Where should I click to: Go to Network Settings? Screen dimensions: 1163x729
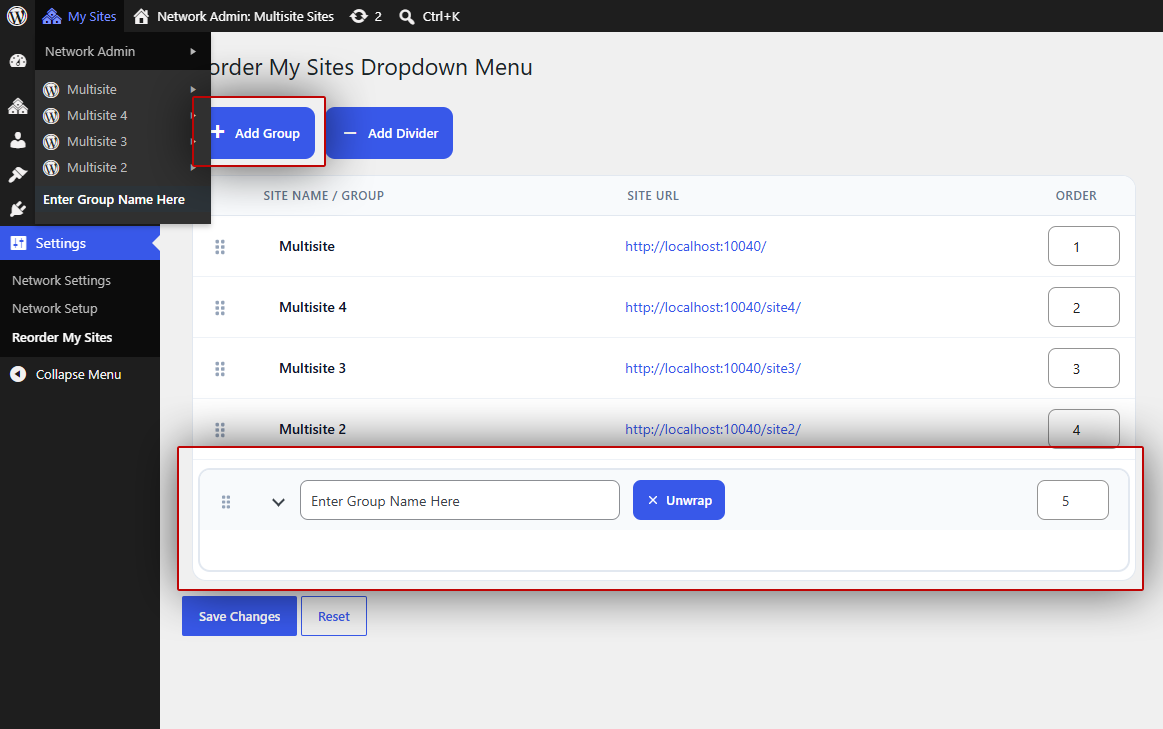pos(62,280)
